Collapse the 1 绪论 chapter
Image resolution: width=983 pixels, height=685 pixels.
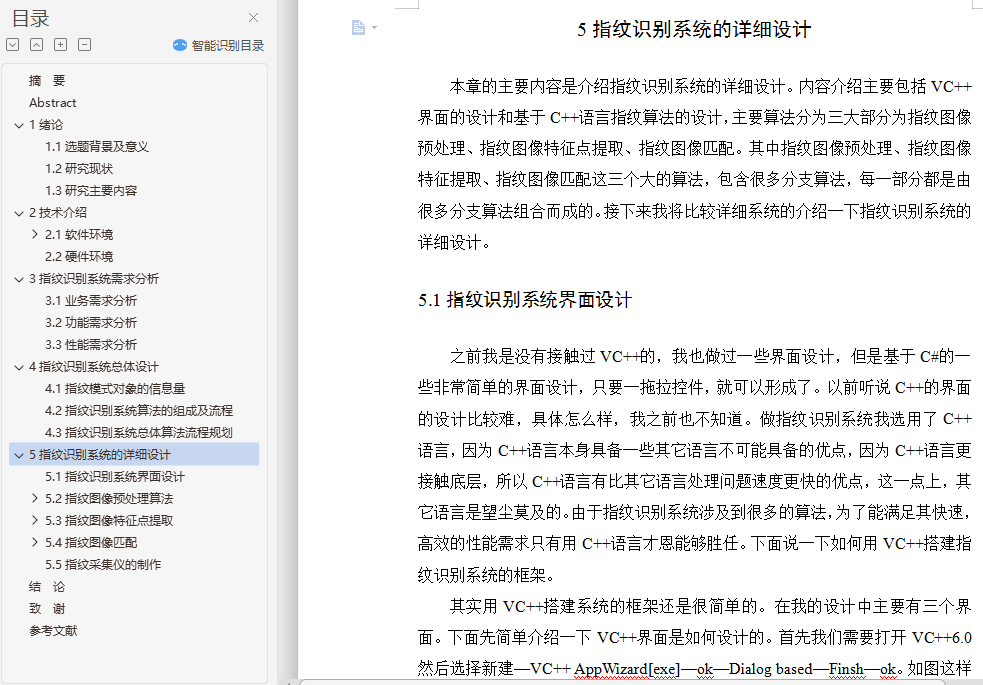pyautogui.click(x=19, y=125)
